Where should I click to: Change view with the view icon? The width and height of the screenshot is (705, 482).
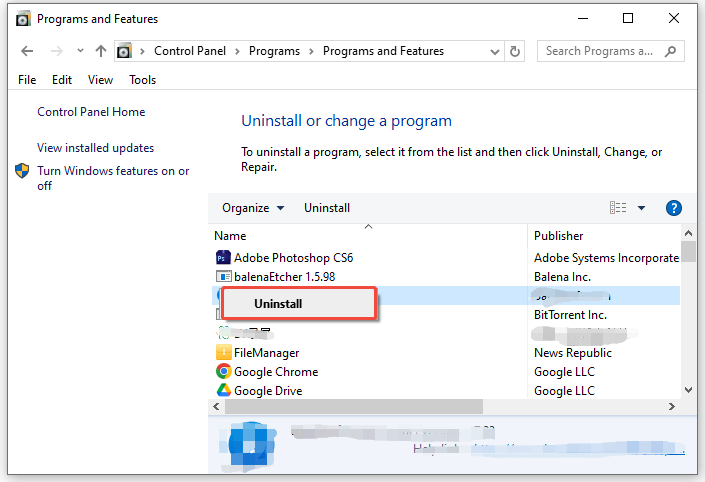pyautogui.click(x=618, y=208)
